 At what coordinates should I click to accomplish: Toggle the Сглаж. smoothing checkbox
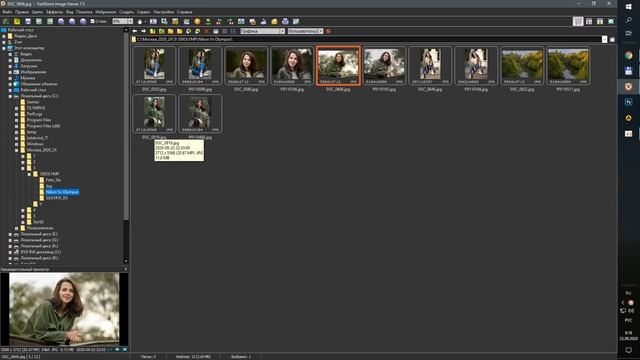92,21
